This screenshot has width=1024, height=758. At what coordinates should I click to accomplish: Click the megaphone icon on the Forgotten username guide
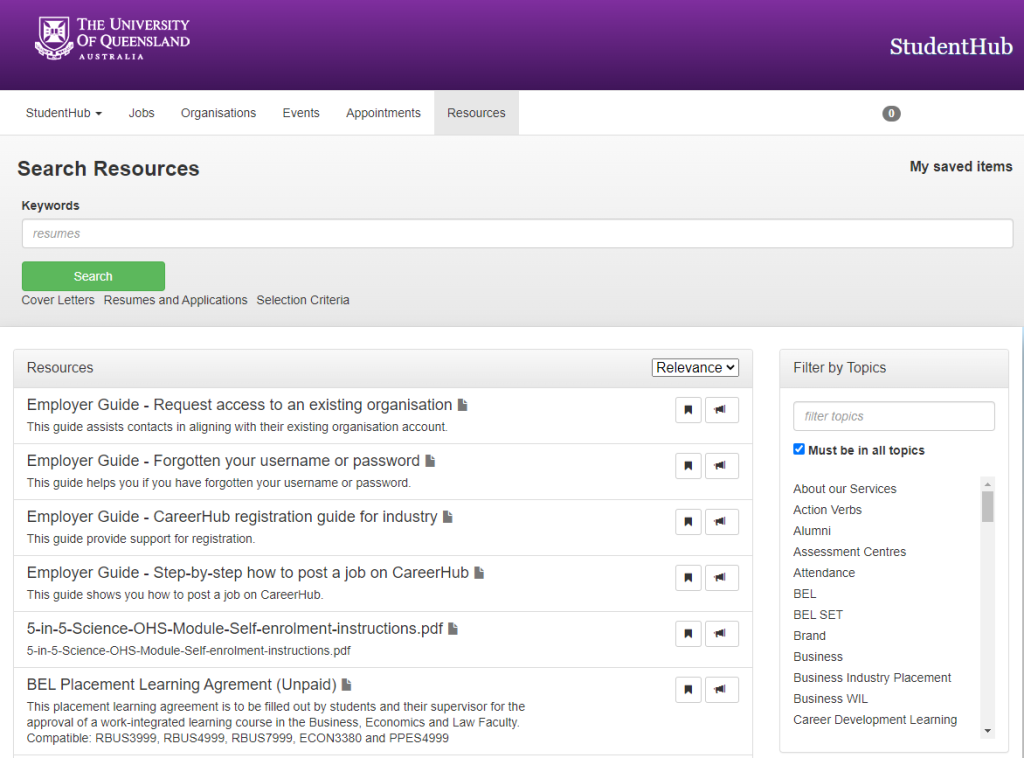[x=722, y=465]
